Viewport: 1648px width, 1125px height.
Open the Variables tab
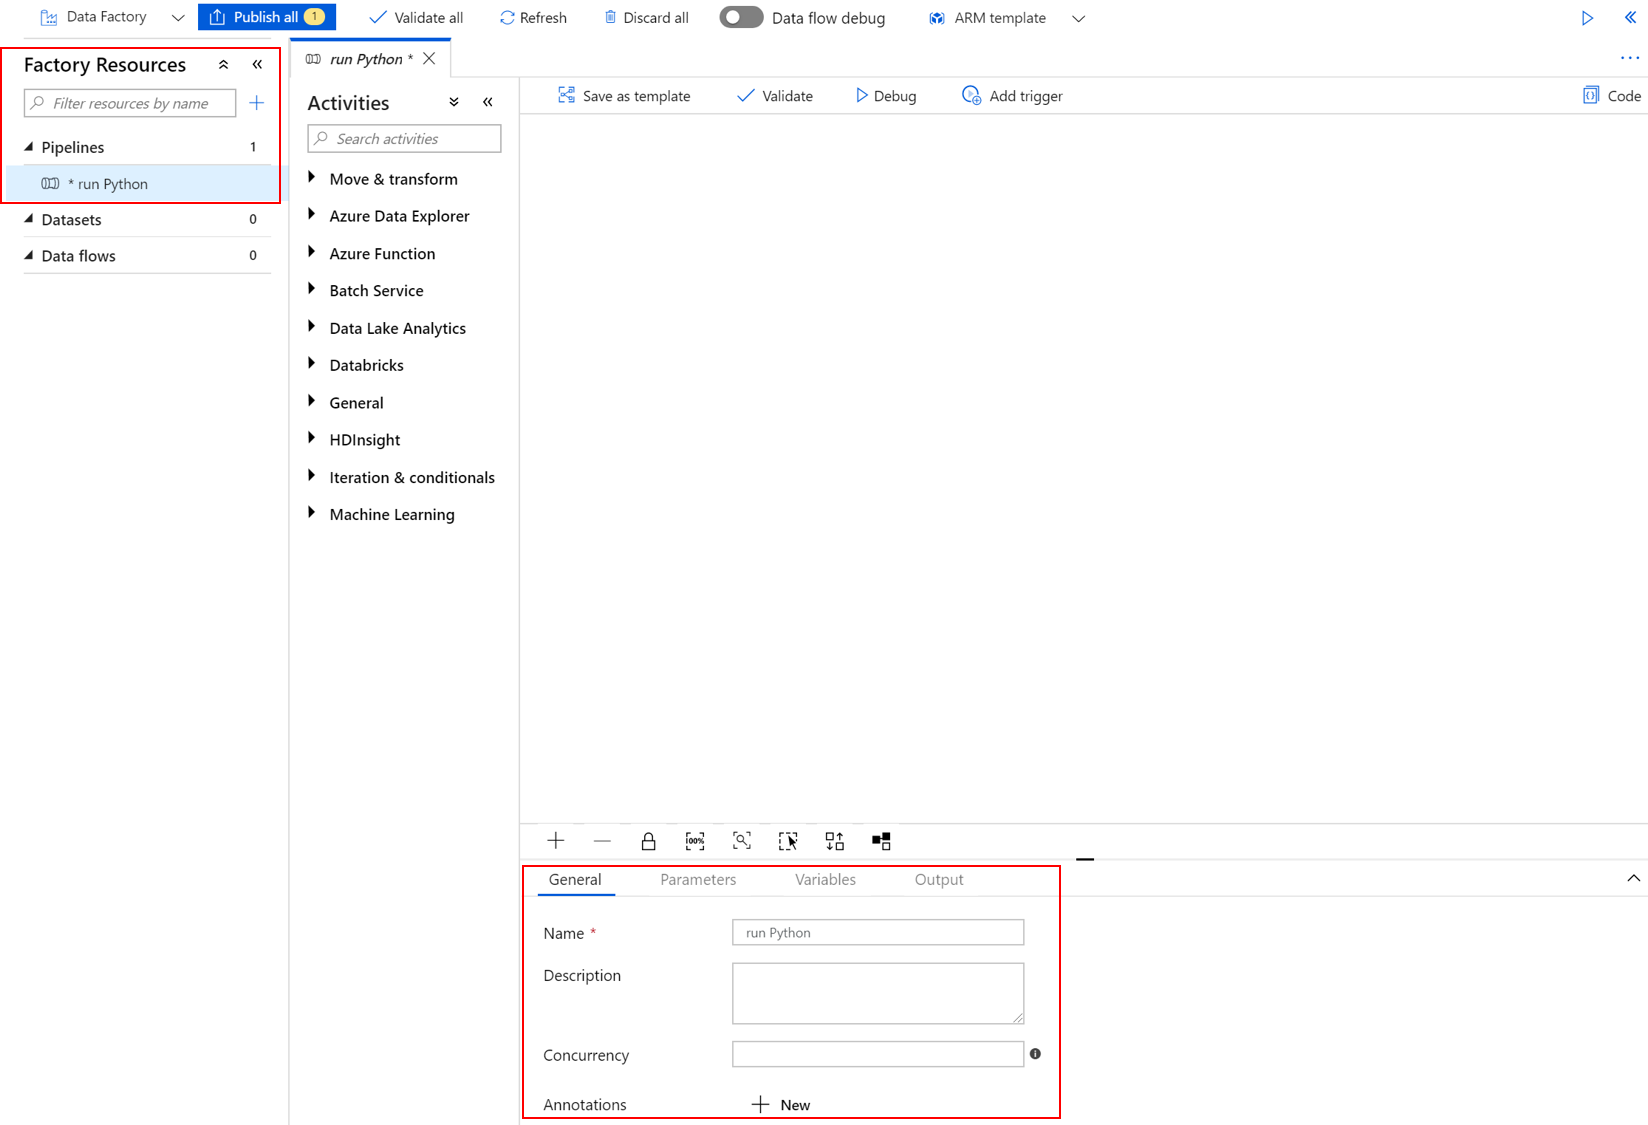(825, 880)
